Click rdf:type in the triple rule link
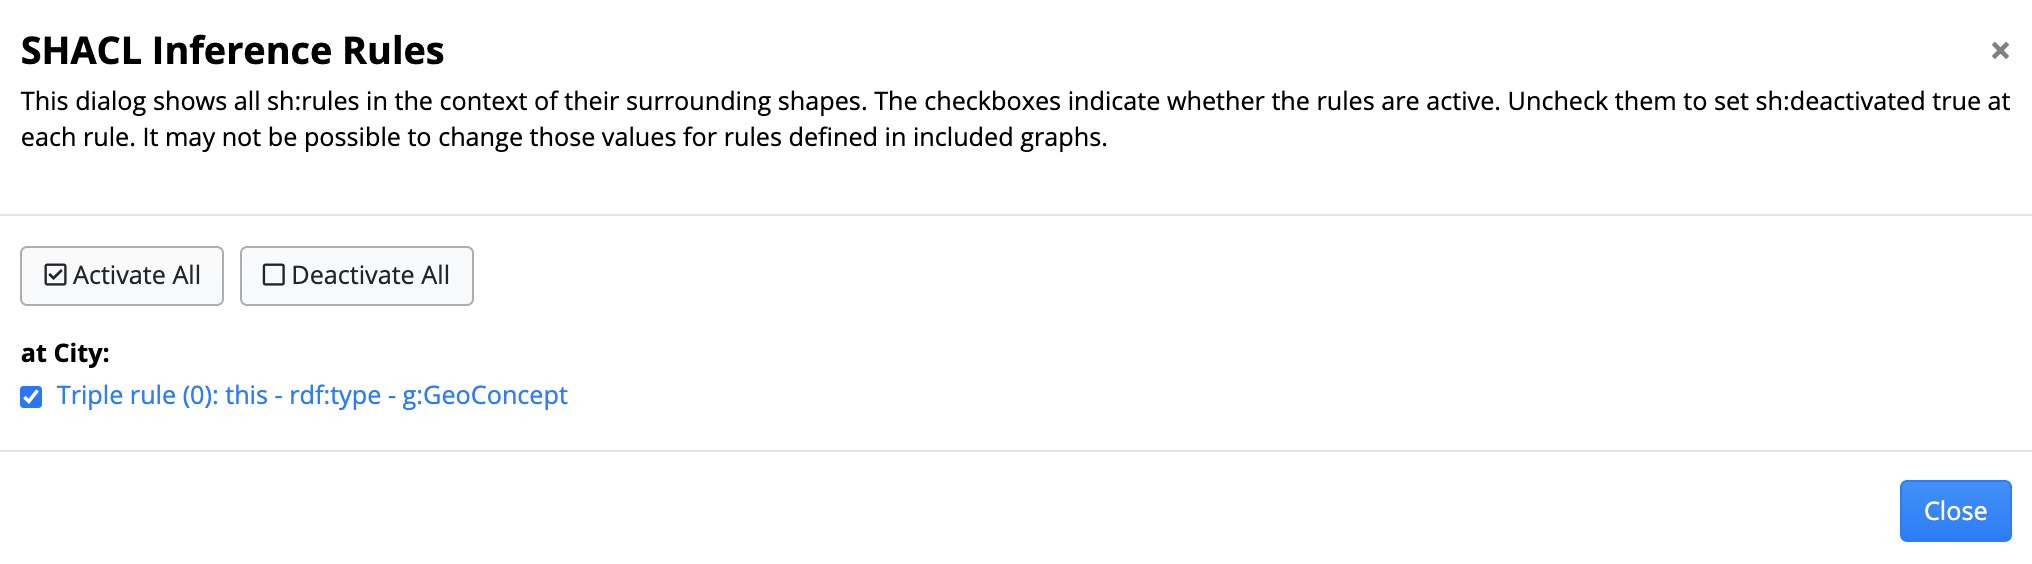The width and height of the screenshot is (2032, 564). coord(335,396)
